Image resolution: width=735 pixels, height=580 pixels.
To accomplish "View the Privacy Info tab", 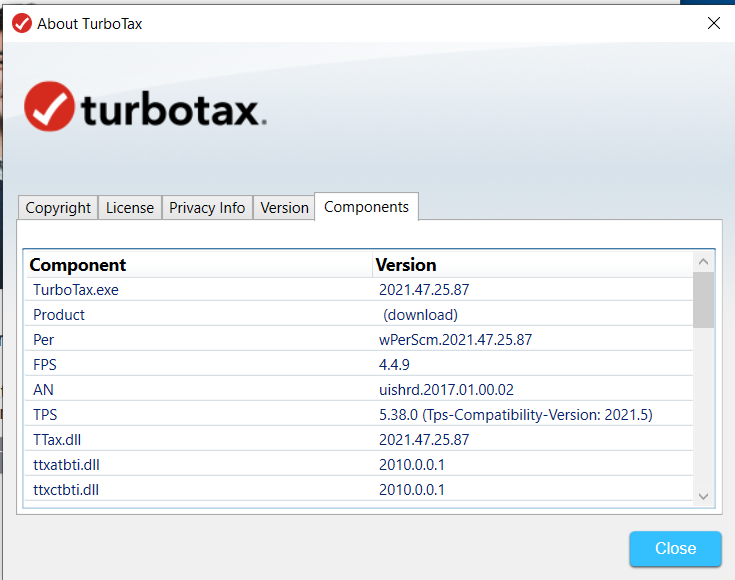I will tap(207, 208).
